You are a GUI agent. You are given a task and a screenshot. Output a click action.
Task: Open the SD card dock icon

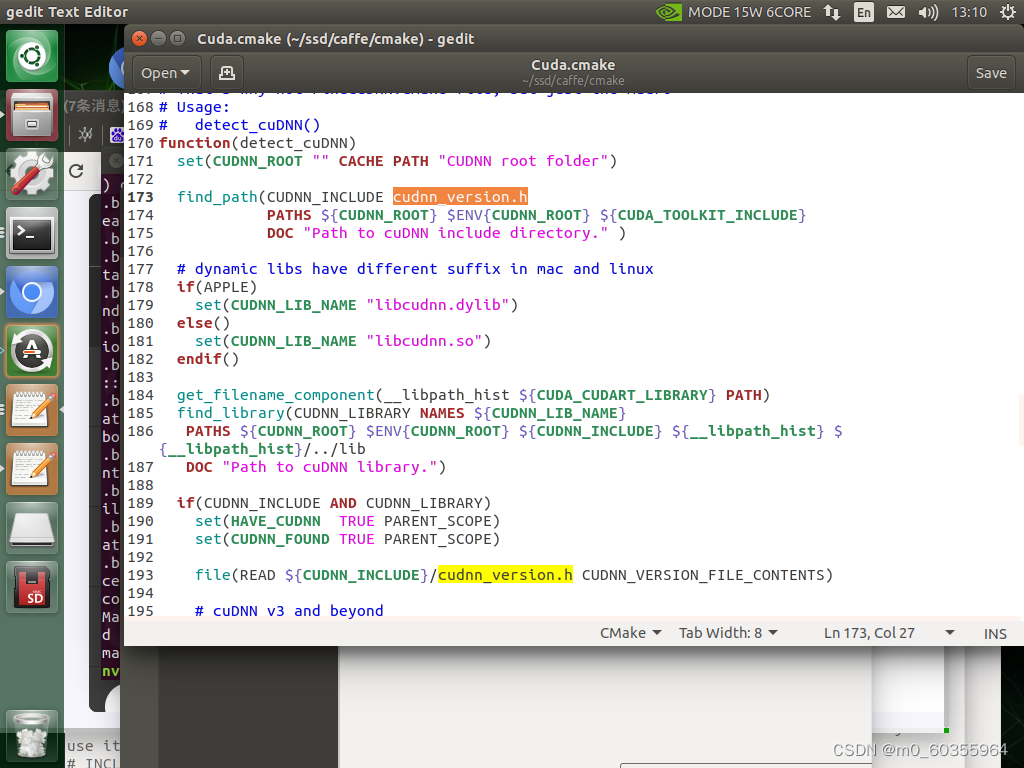[32, 586]
